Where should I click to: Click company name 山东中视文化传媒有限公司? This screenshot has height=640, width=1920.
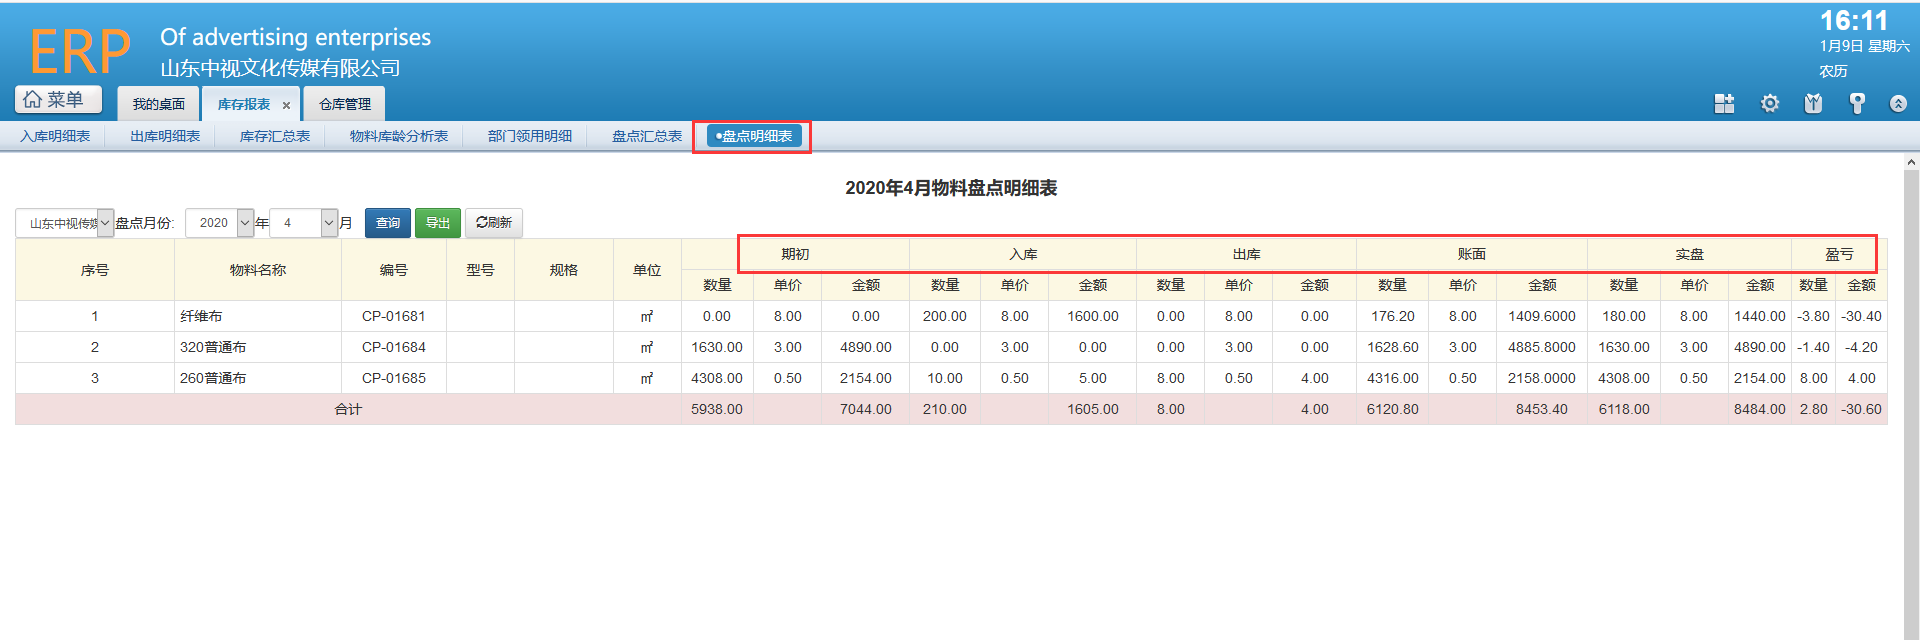280,68
